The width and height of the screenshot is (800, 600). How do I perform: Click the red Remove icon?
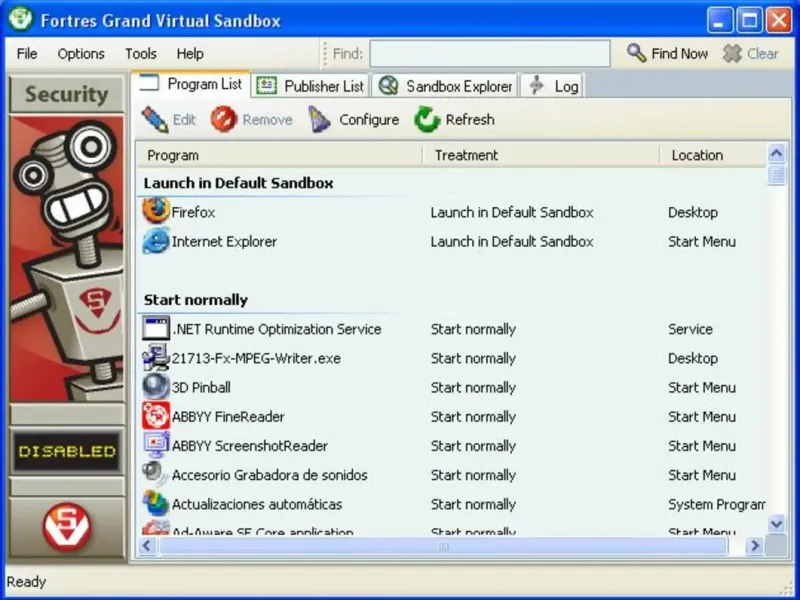pyautogui.click(x=223, y=119)
